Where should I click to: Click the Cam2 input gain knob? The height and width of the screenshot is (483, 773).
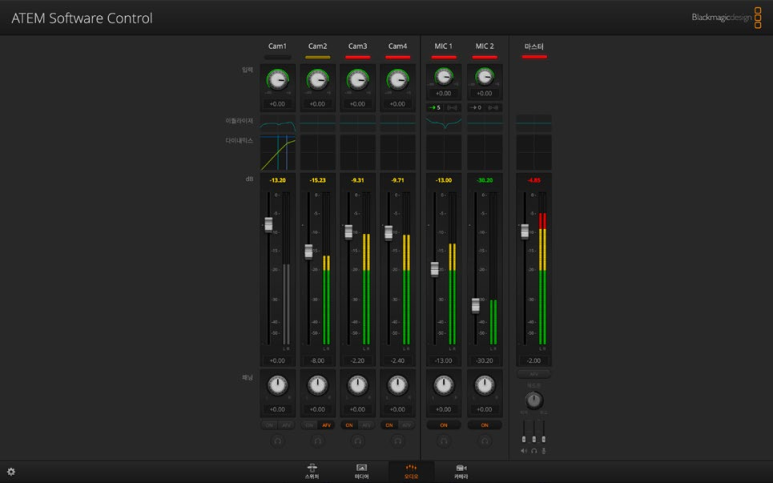[317, 80]
